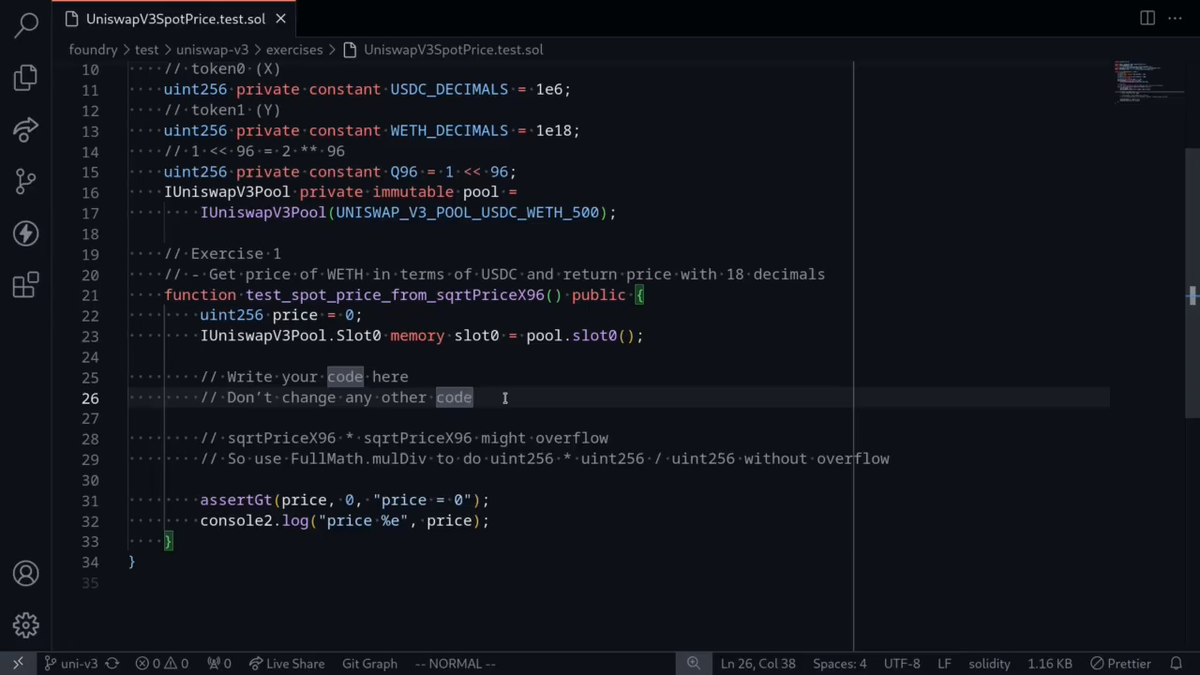The image size is (1200, 675).
Task: Synchronize changes with the sync icon
Action: [113, 663]
